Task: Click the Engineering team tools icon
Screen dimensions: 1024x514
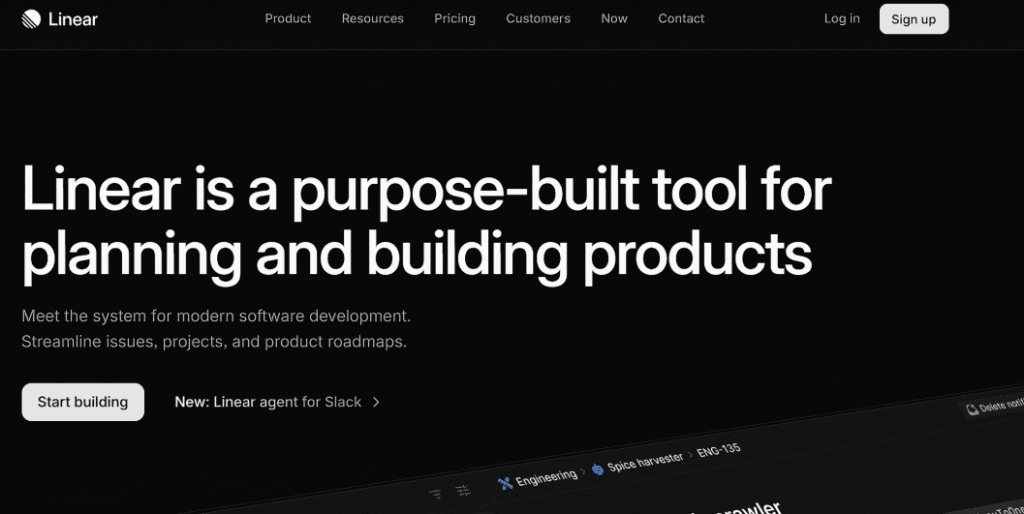Action: click(505, 483)
